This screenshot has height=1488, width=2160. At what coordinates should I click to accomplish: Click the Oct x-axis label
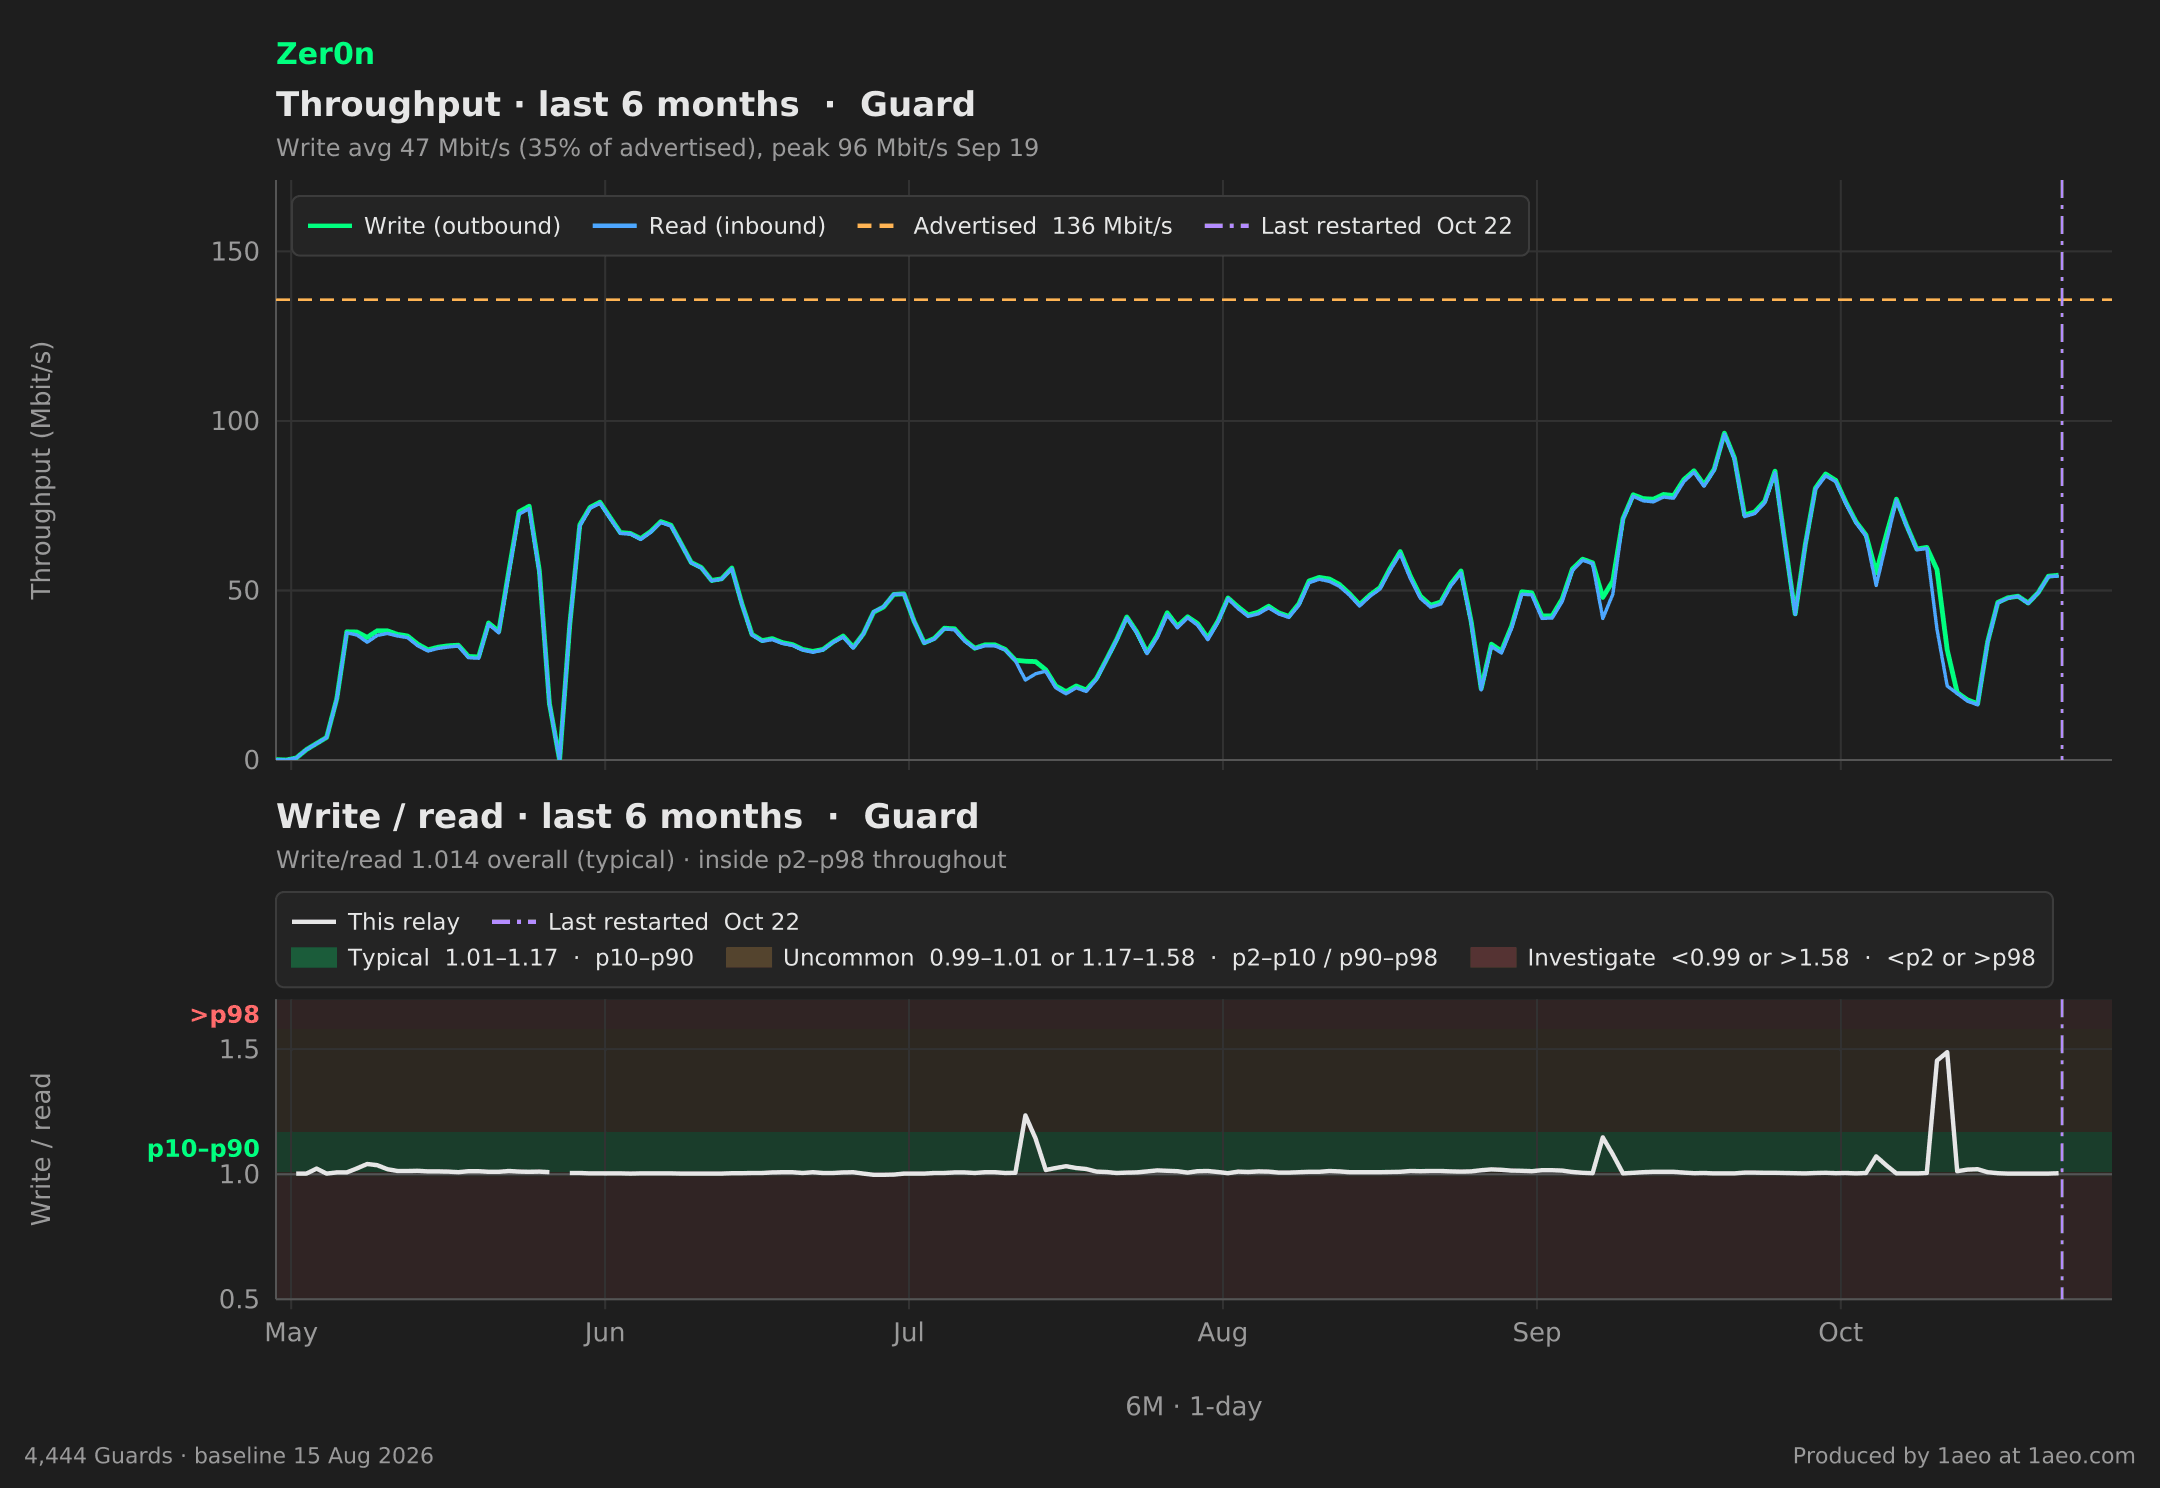tap(1840, 1333)
